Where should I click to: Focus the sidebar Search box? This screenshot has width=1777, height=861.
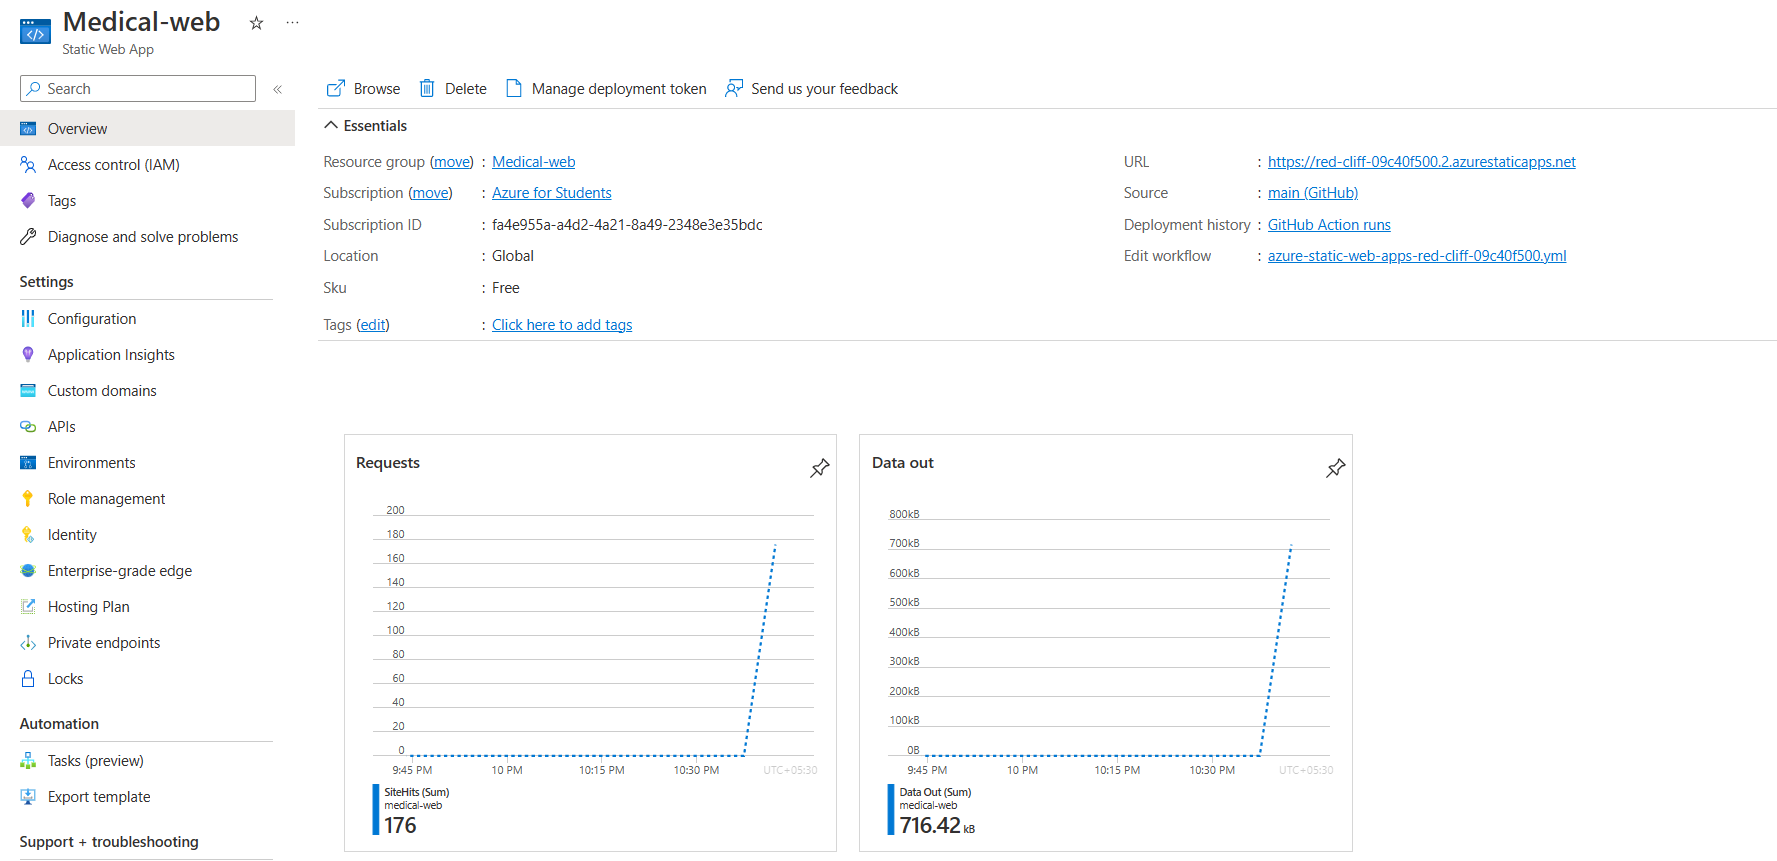pyautogui.click(x=138, y=89)
